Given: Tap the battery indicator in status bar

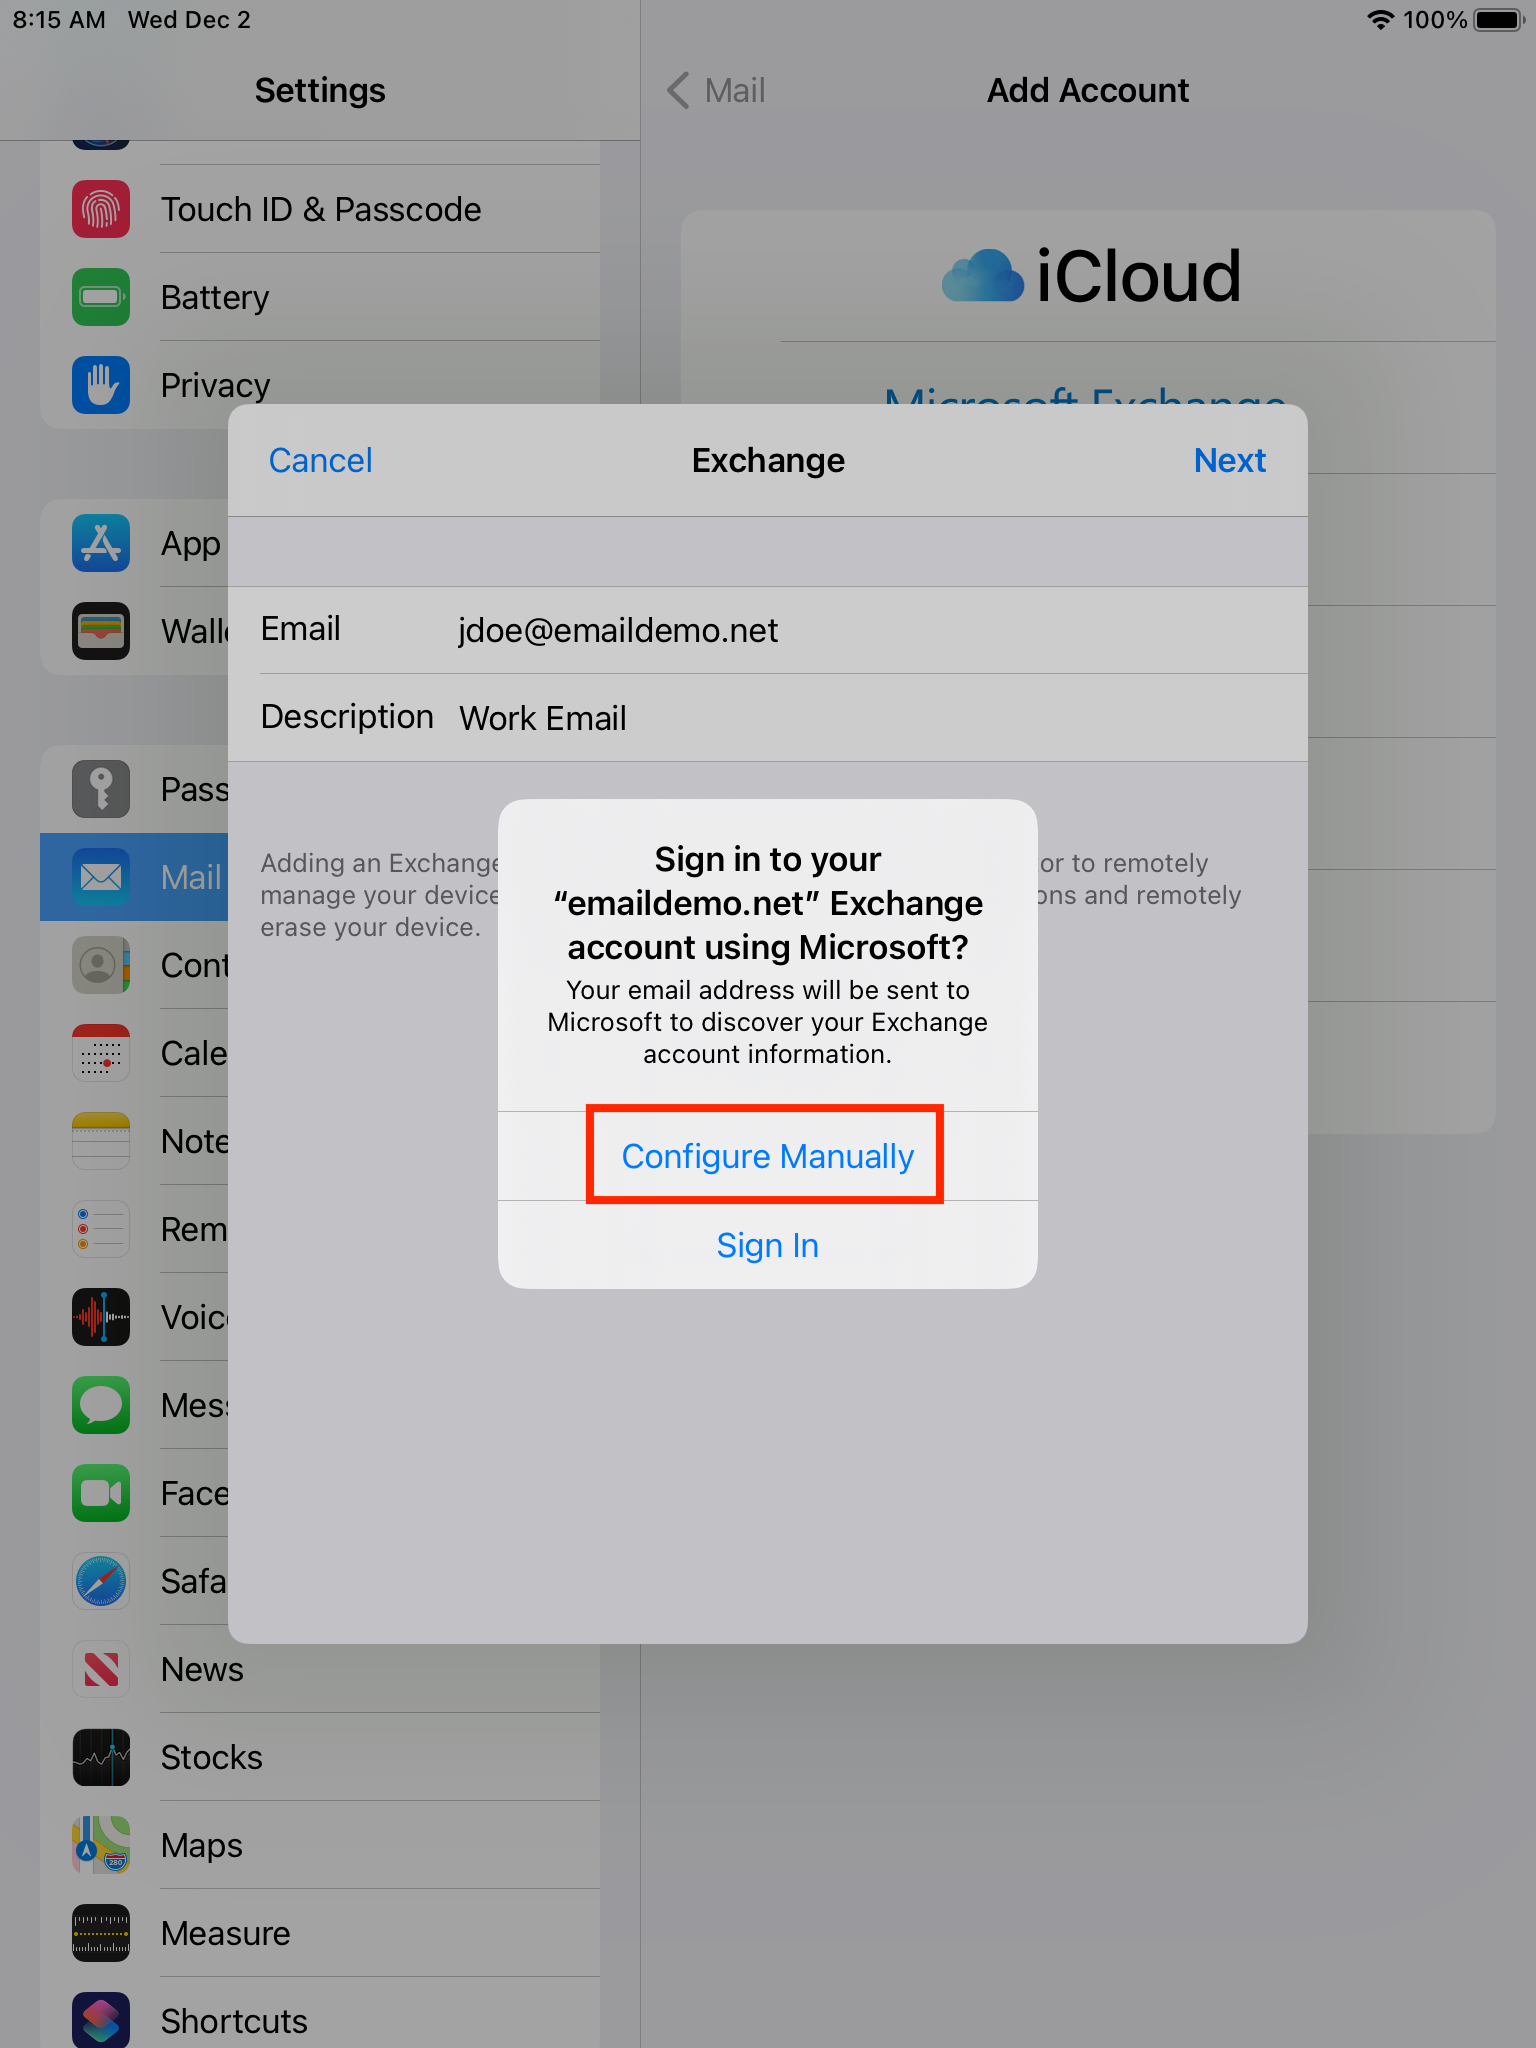Looking at the screenshot, I should point(1498,20).
